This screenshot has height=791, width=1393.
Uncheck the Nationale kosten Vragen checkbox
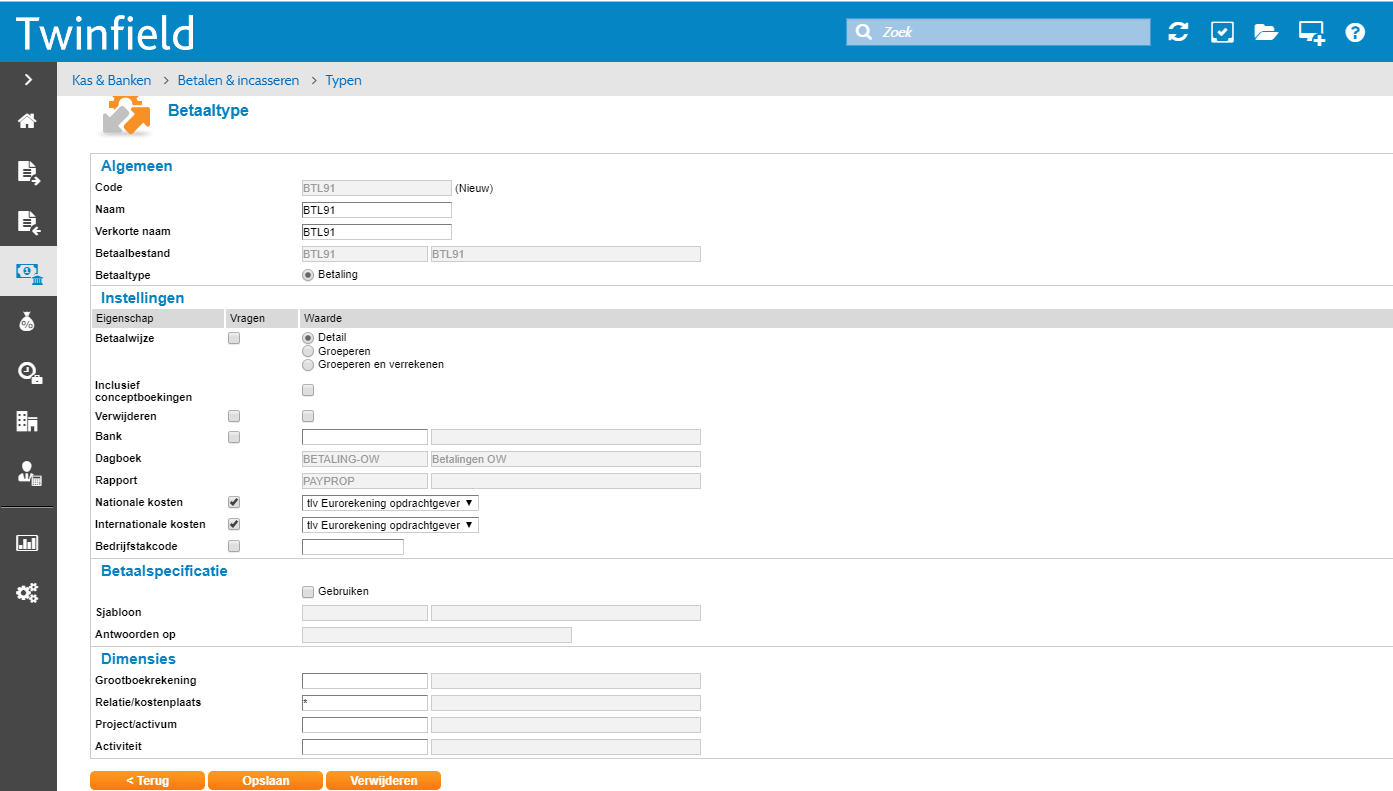234,502
